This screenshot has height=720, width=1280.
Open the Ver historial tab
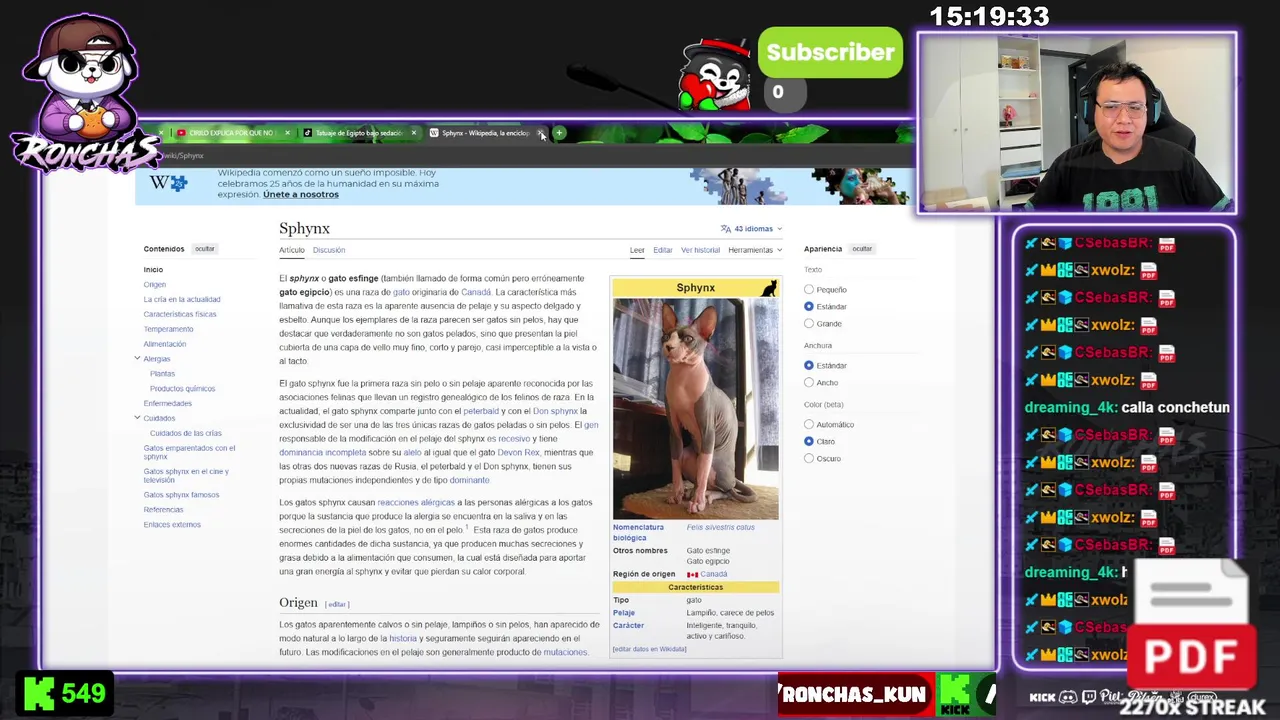click(700, 250)
